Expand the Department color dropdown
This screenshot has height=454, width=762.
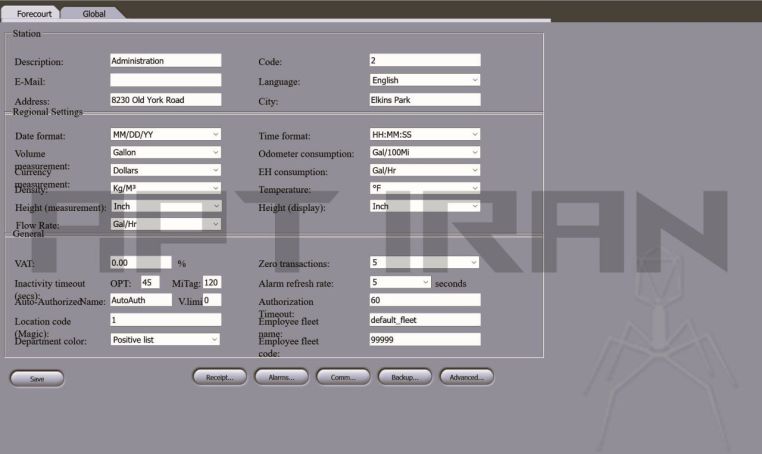click(165, 339)
